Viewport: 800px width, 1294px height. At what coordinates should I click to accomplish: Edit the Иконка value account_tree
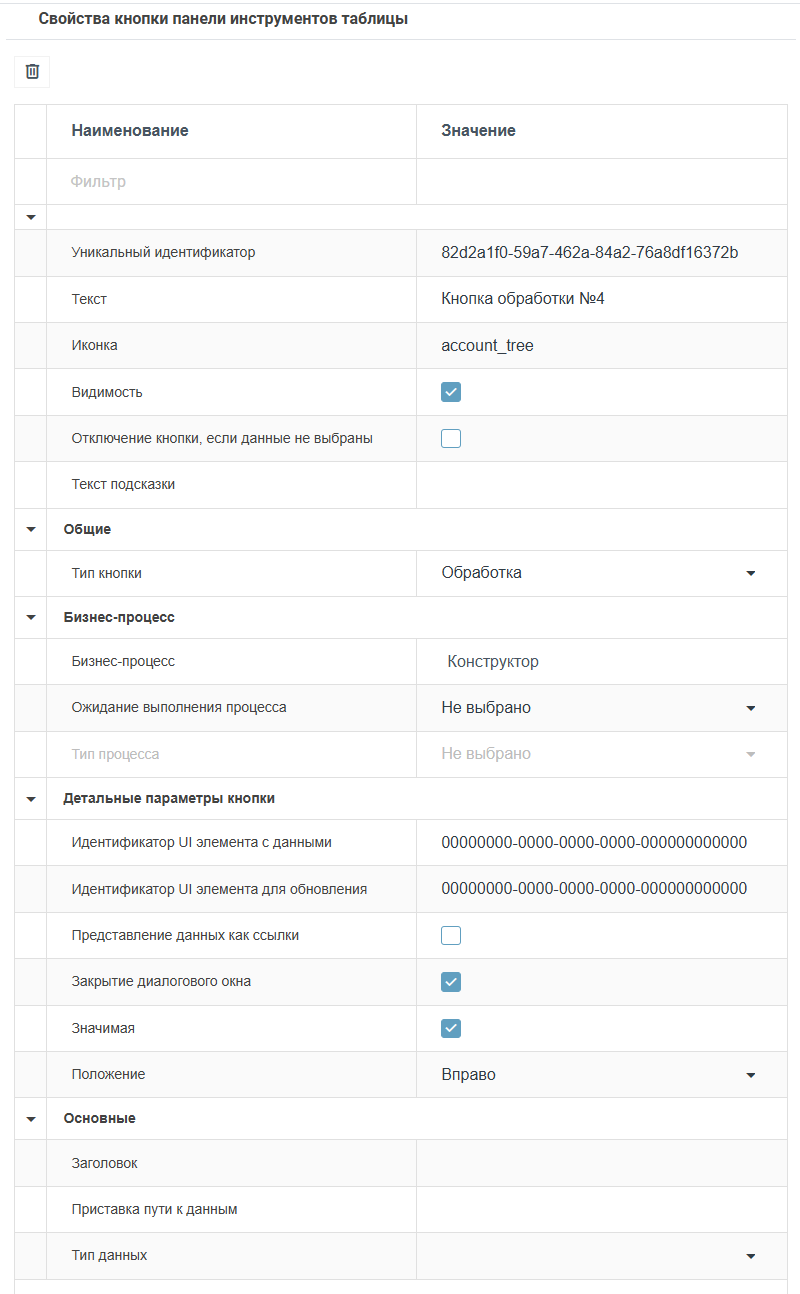tap(600, 345)
